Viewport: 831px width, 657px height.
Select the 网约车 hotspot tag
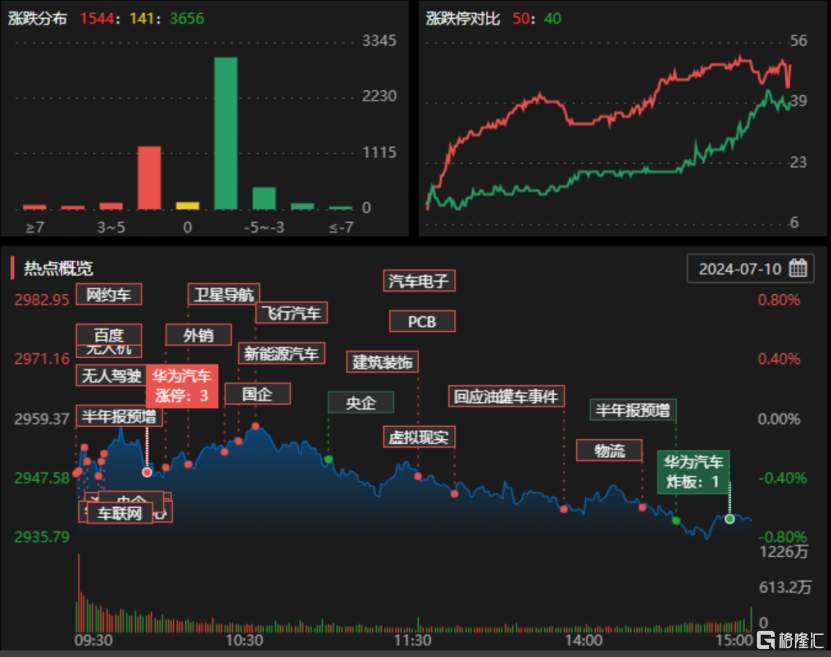[x=109, y=295]
